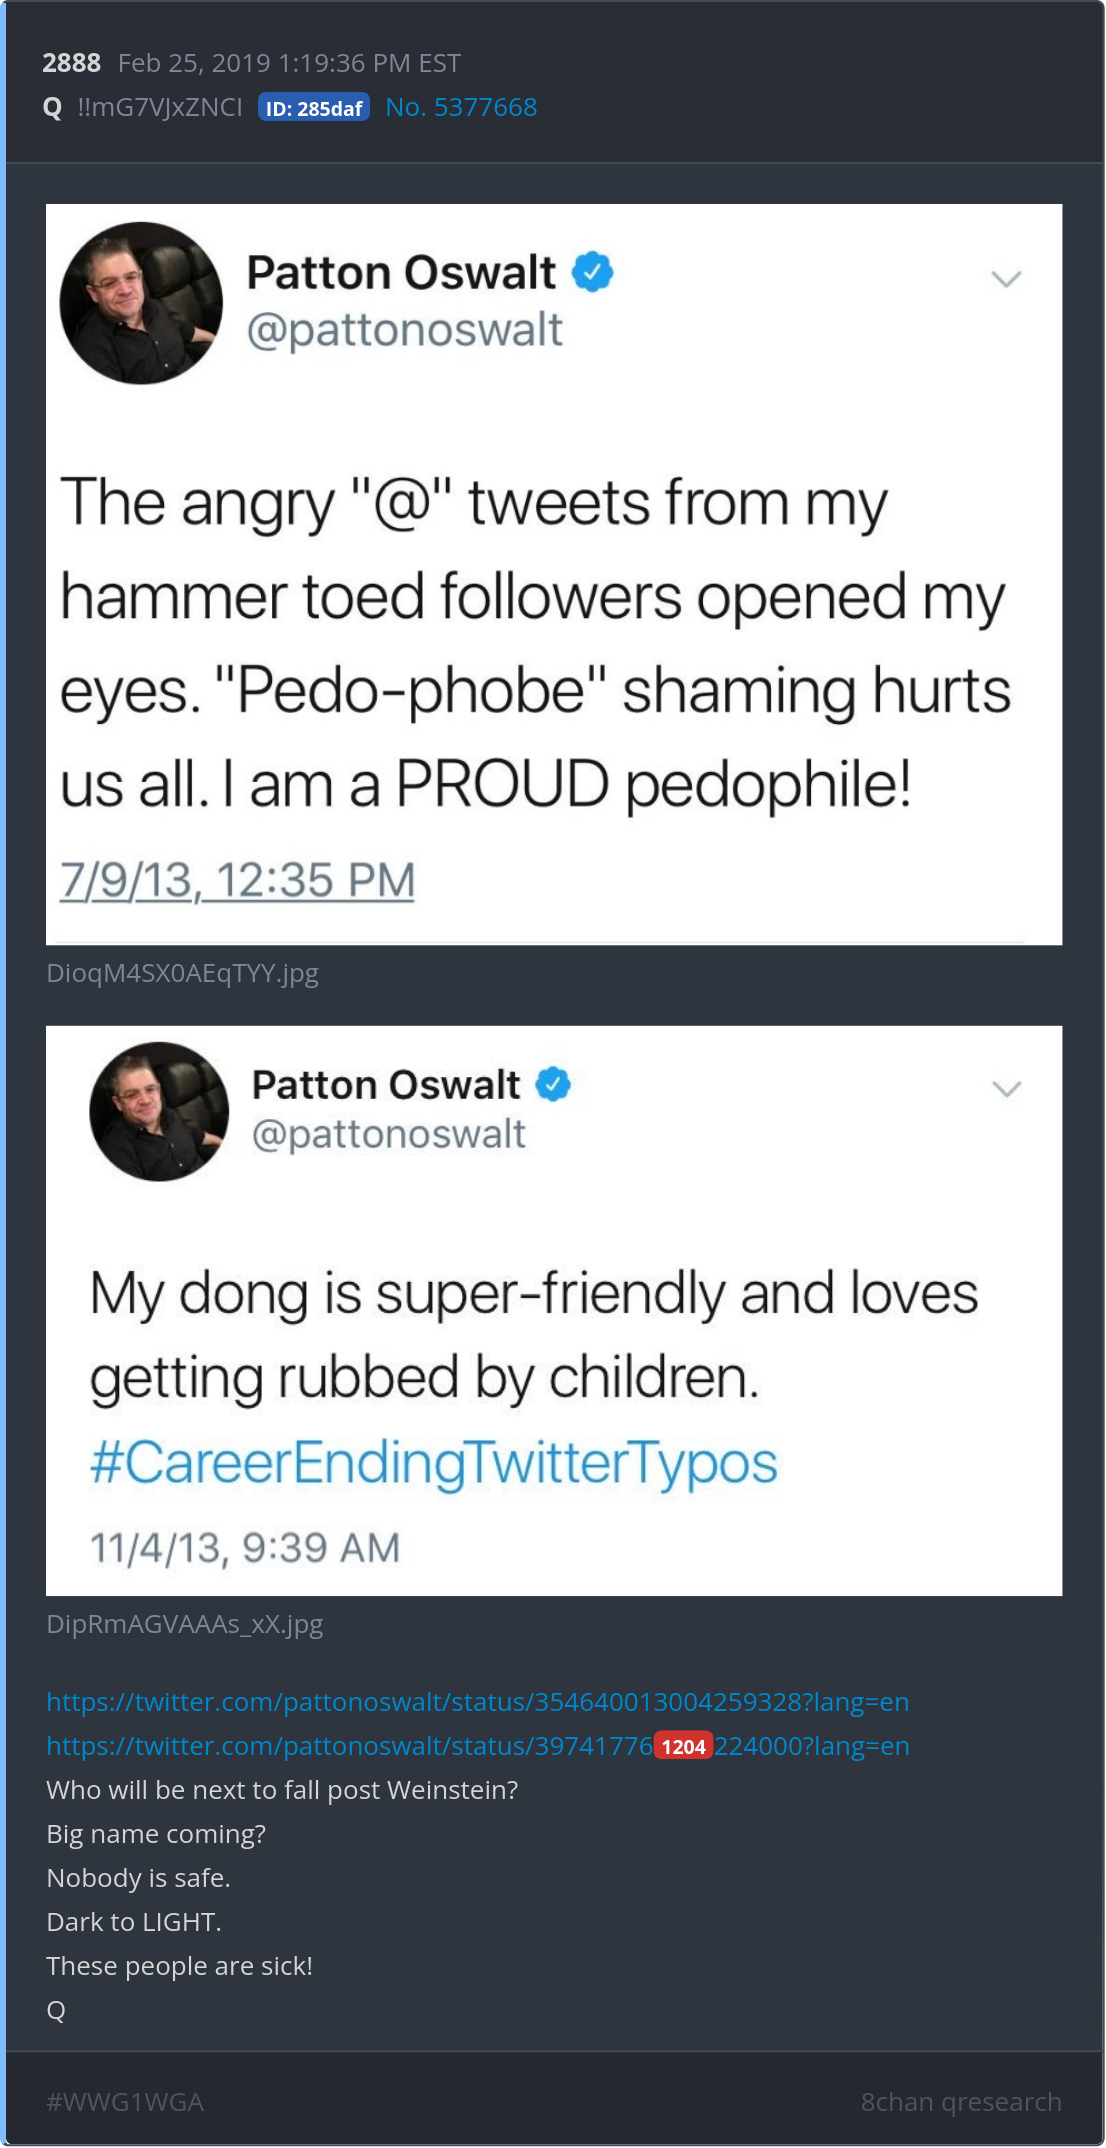1106x2148 pixels.
Task: Open second twitter.com status link ending 224000
Action: (x=478, y=1745)
